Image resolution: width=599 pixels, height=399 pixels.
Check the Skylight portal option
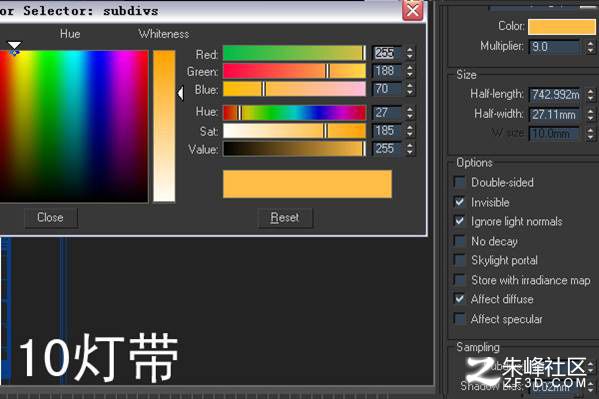(x=460, y=260)
